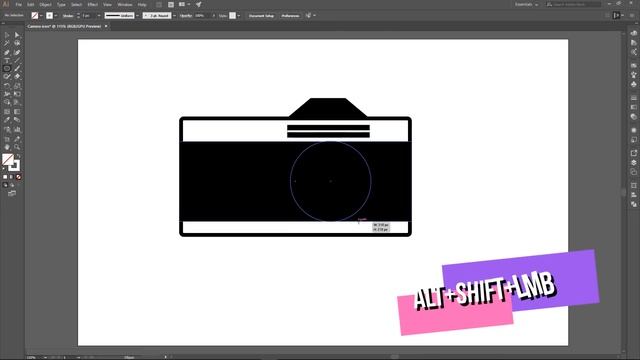Open the stroke color dropdown arrow
This screenshot has width=640, height=360.
click(x=56, y=16)
